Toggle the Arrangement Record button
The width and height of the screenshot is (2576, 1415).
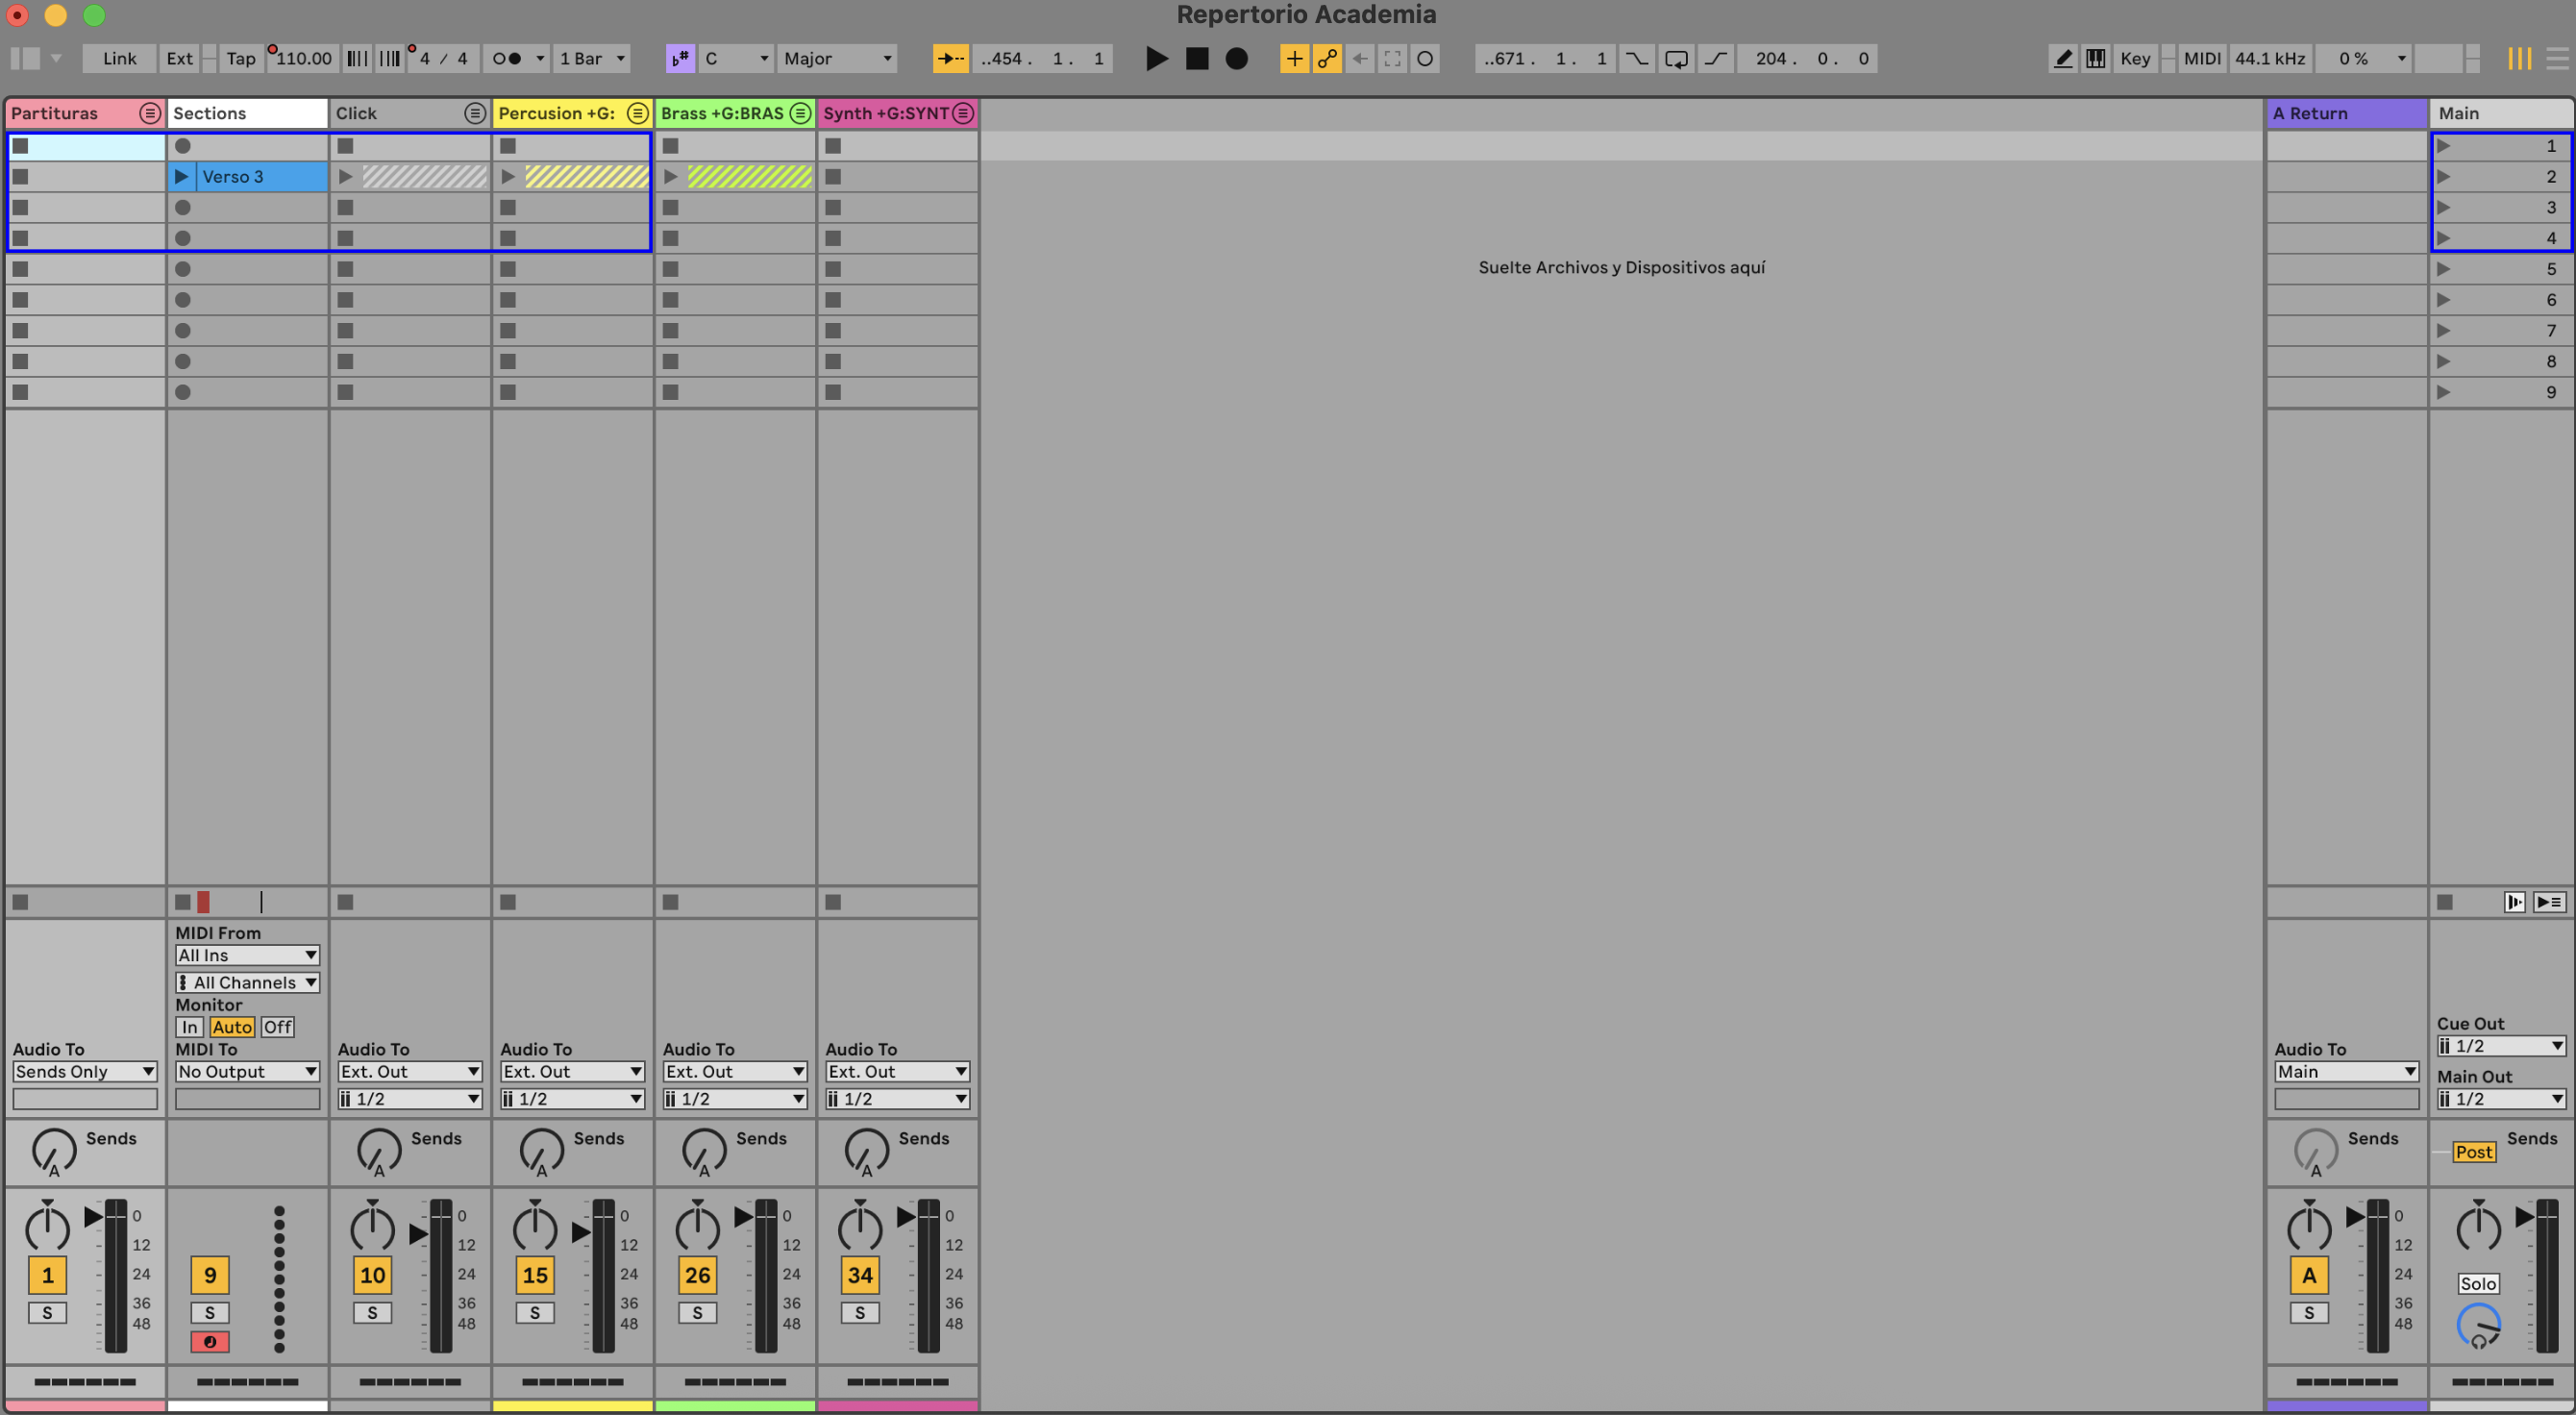coord(1236,58)
